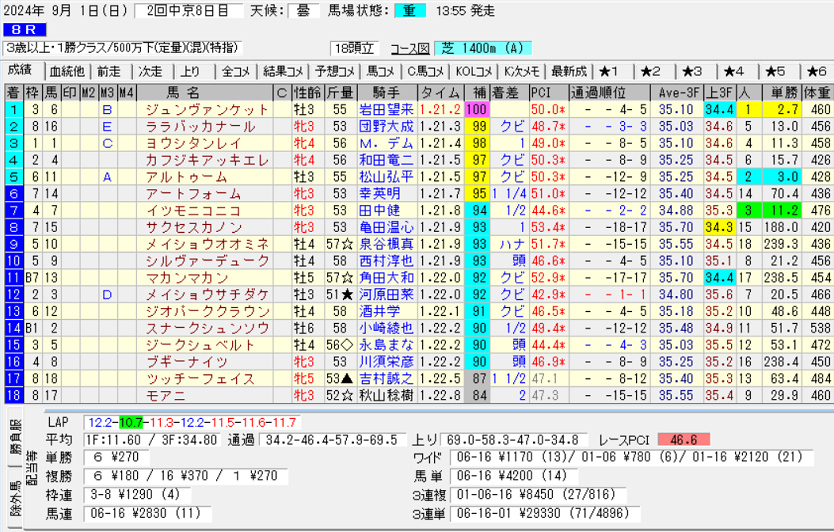Open horse ジュンヴァンケット details
Image resolution: width=834 pixels, height=532 pixels.
(207, 109)
